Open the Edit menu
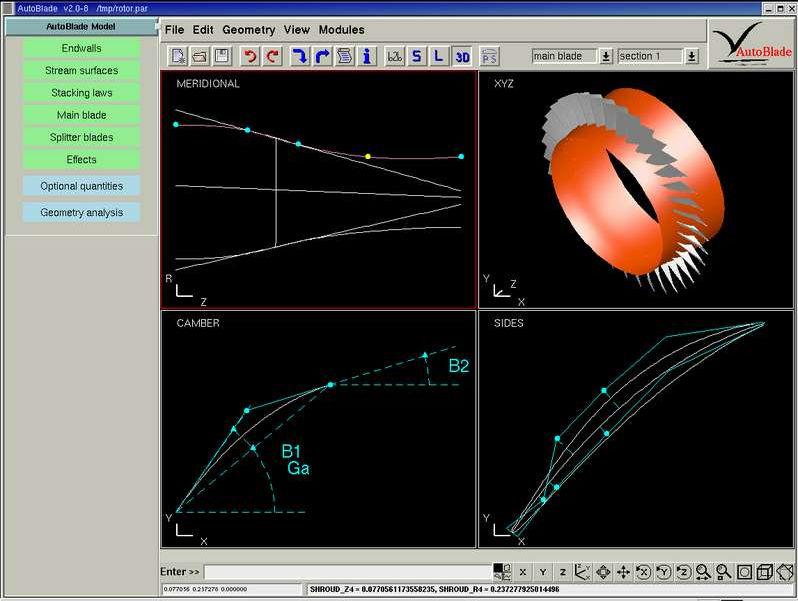Viewport: 798px width, 601px height. [x=203, y=30]
